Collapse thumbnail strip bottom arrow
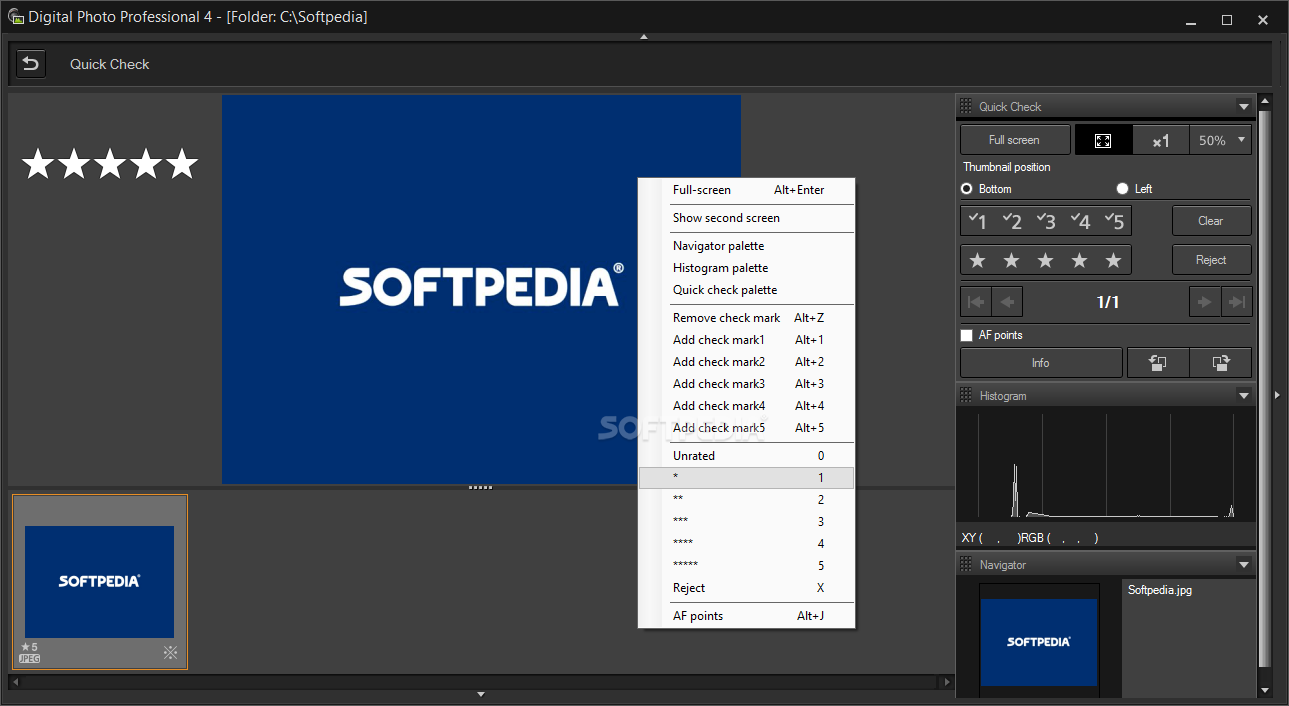 [481, 694]
